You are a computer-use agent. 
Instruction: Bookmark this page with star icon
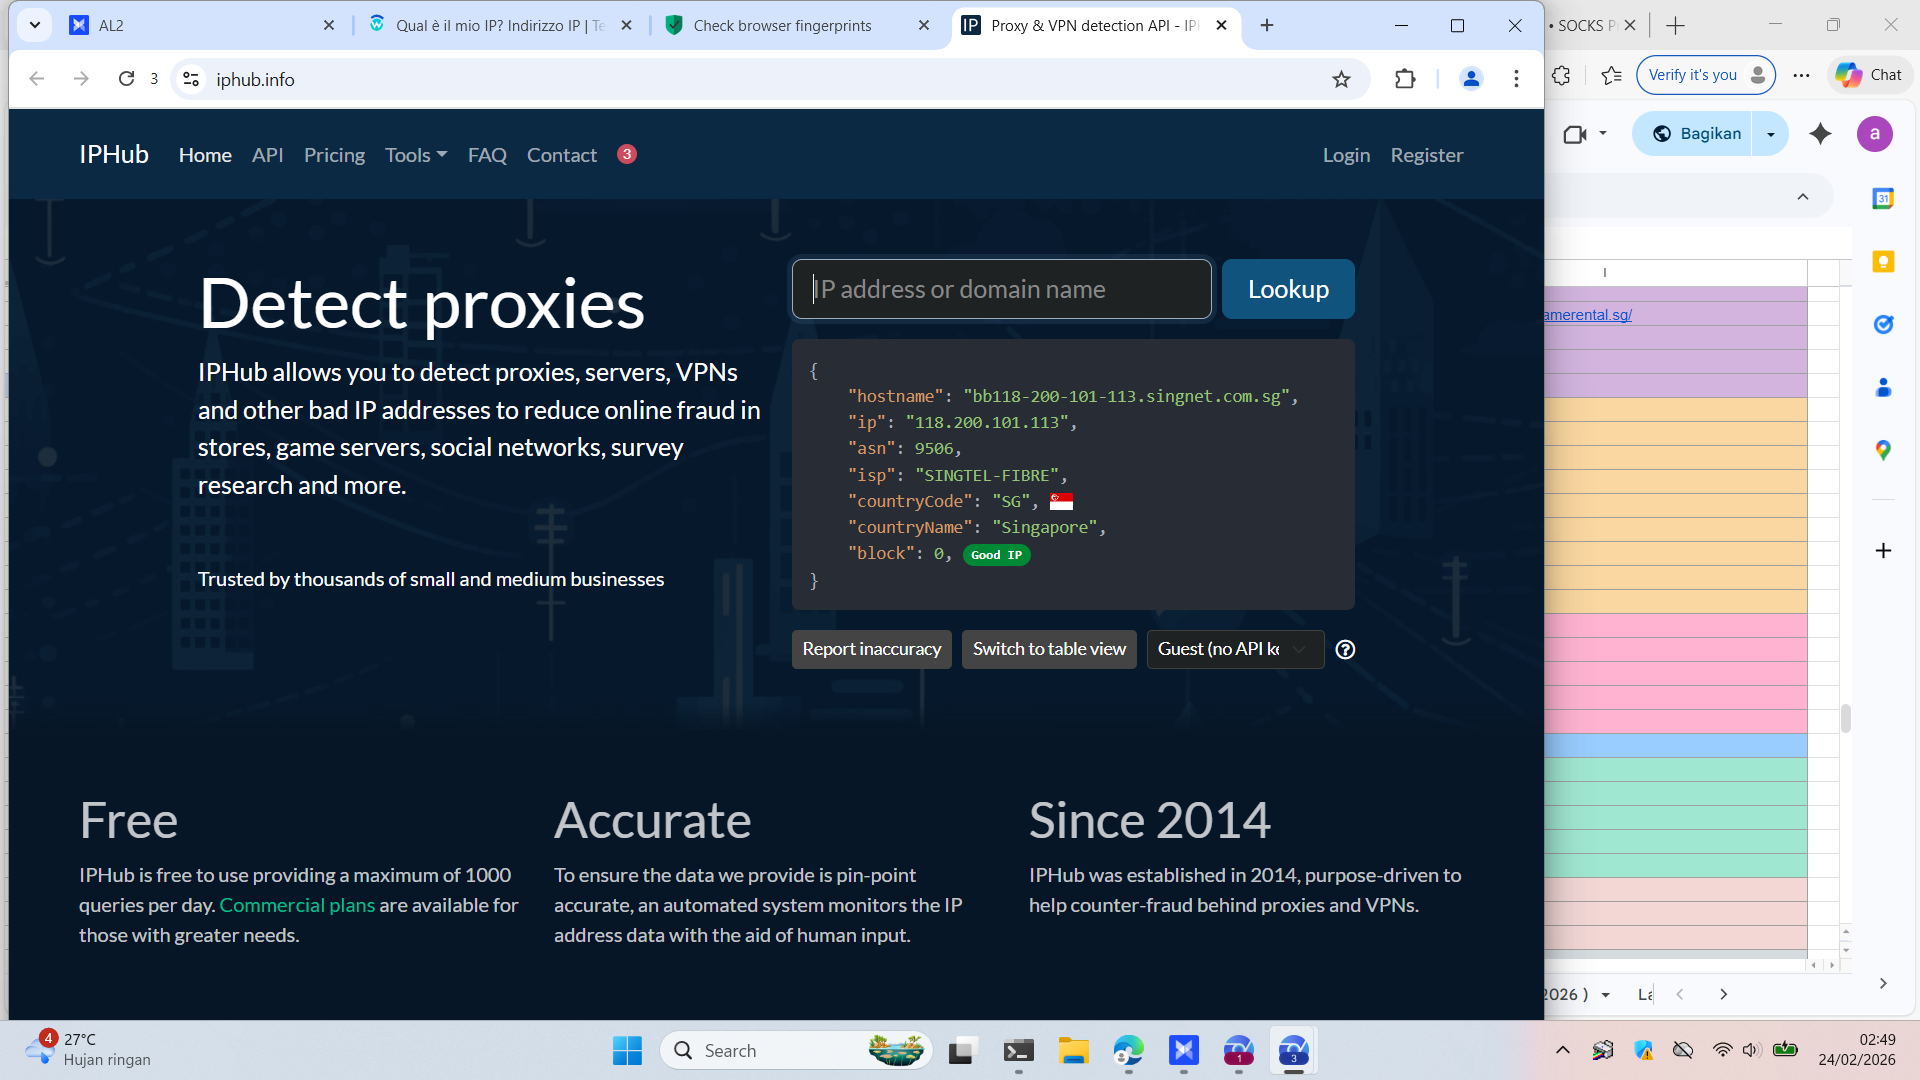(1341, 79)
